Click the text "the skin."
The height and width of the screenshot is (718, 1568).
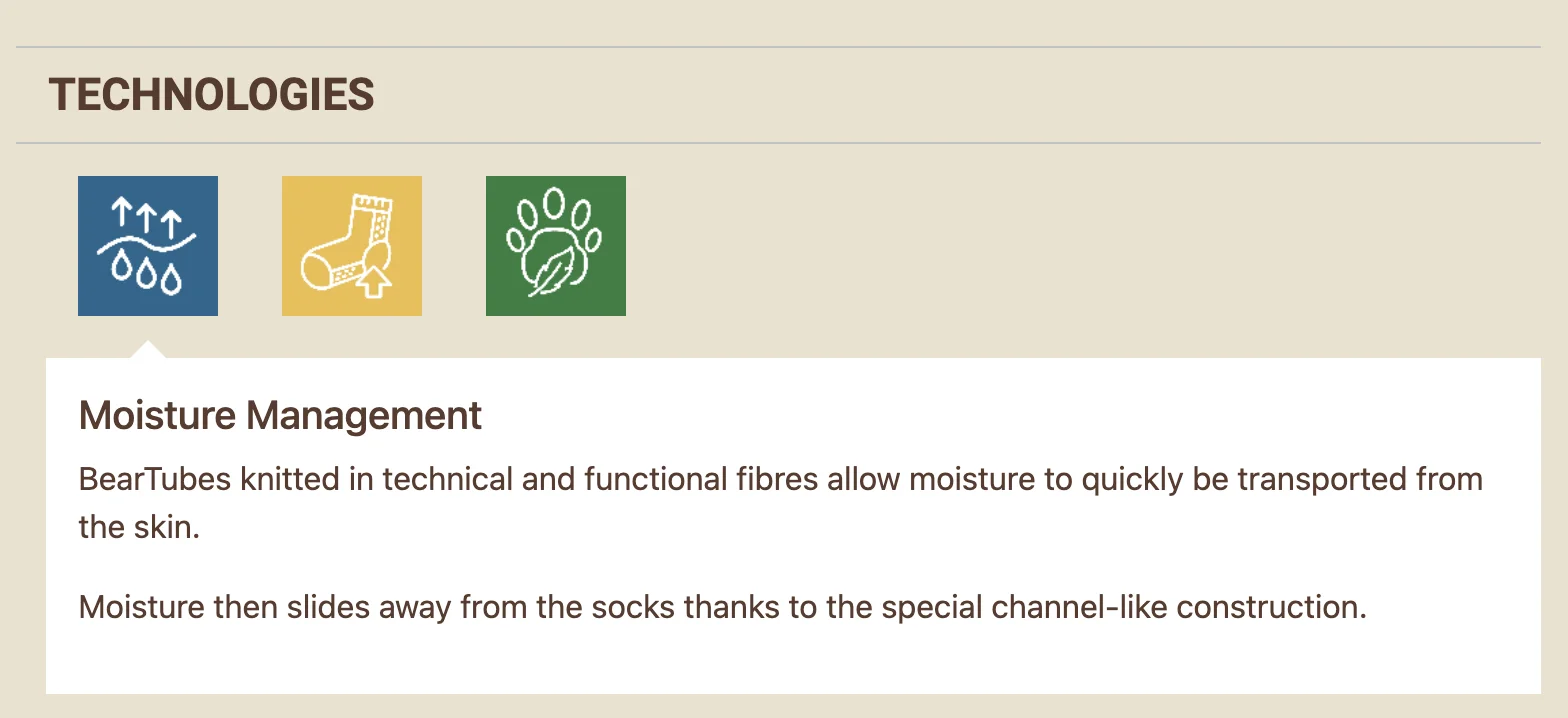[140, 527]
